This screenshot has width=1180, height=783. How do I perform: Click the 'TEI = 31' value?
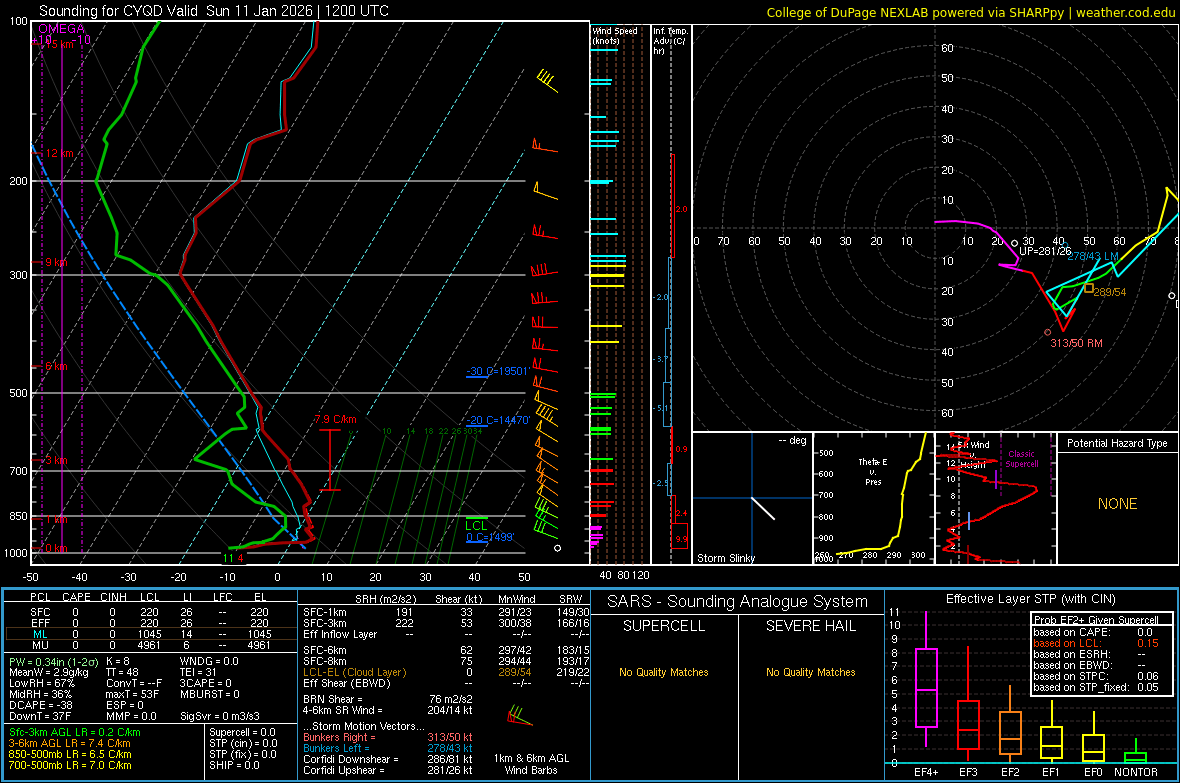coord(199,672)
